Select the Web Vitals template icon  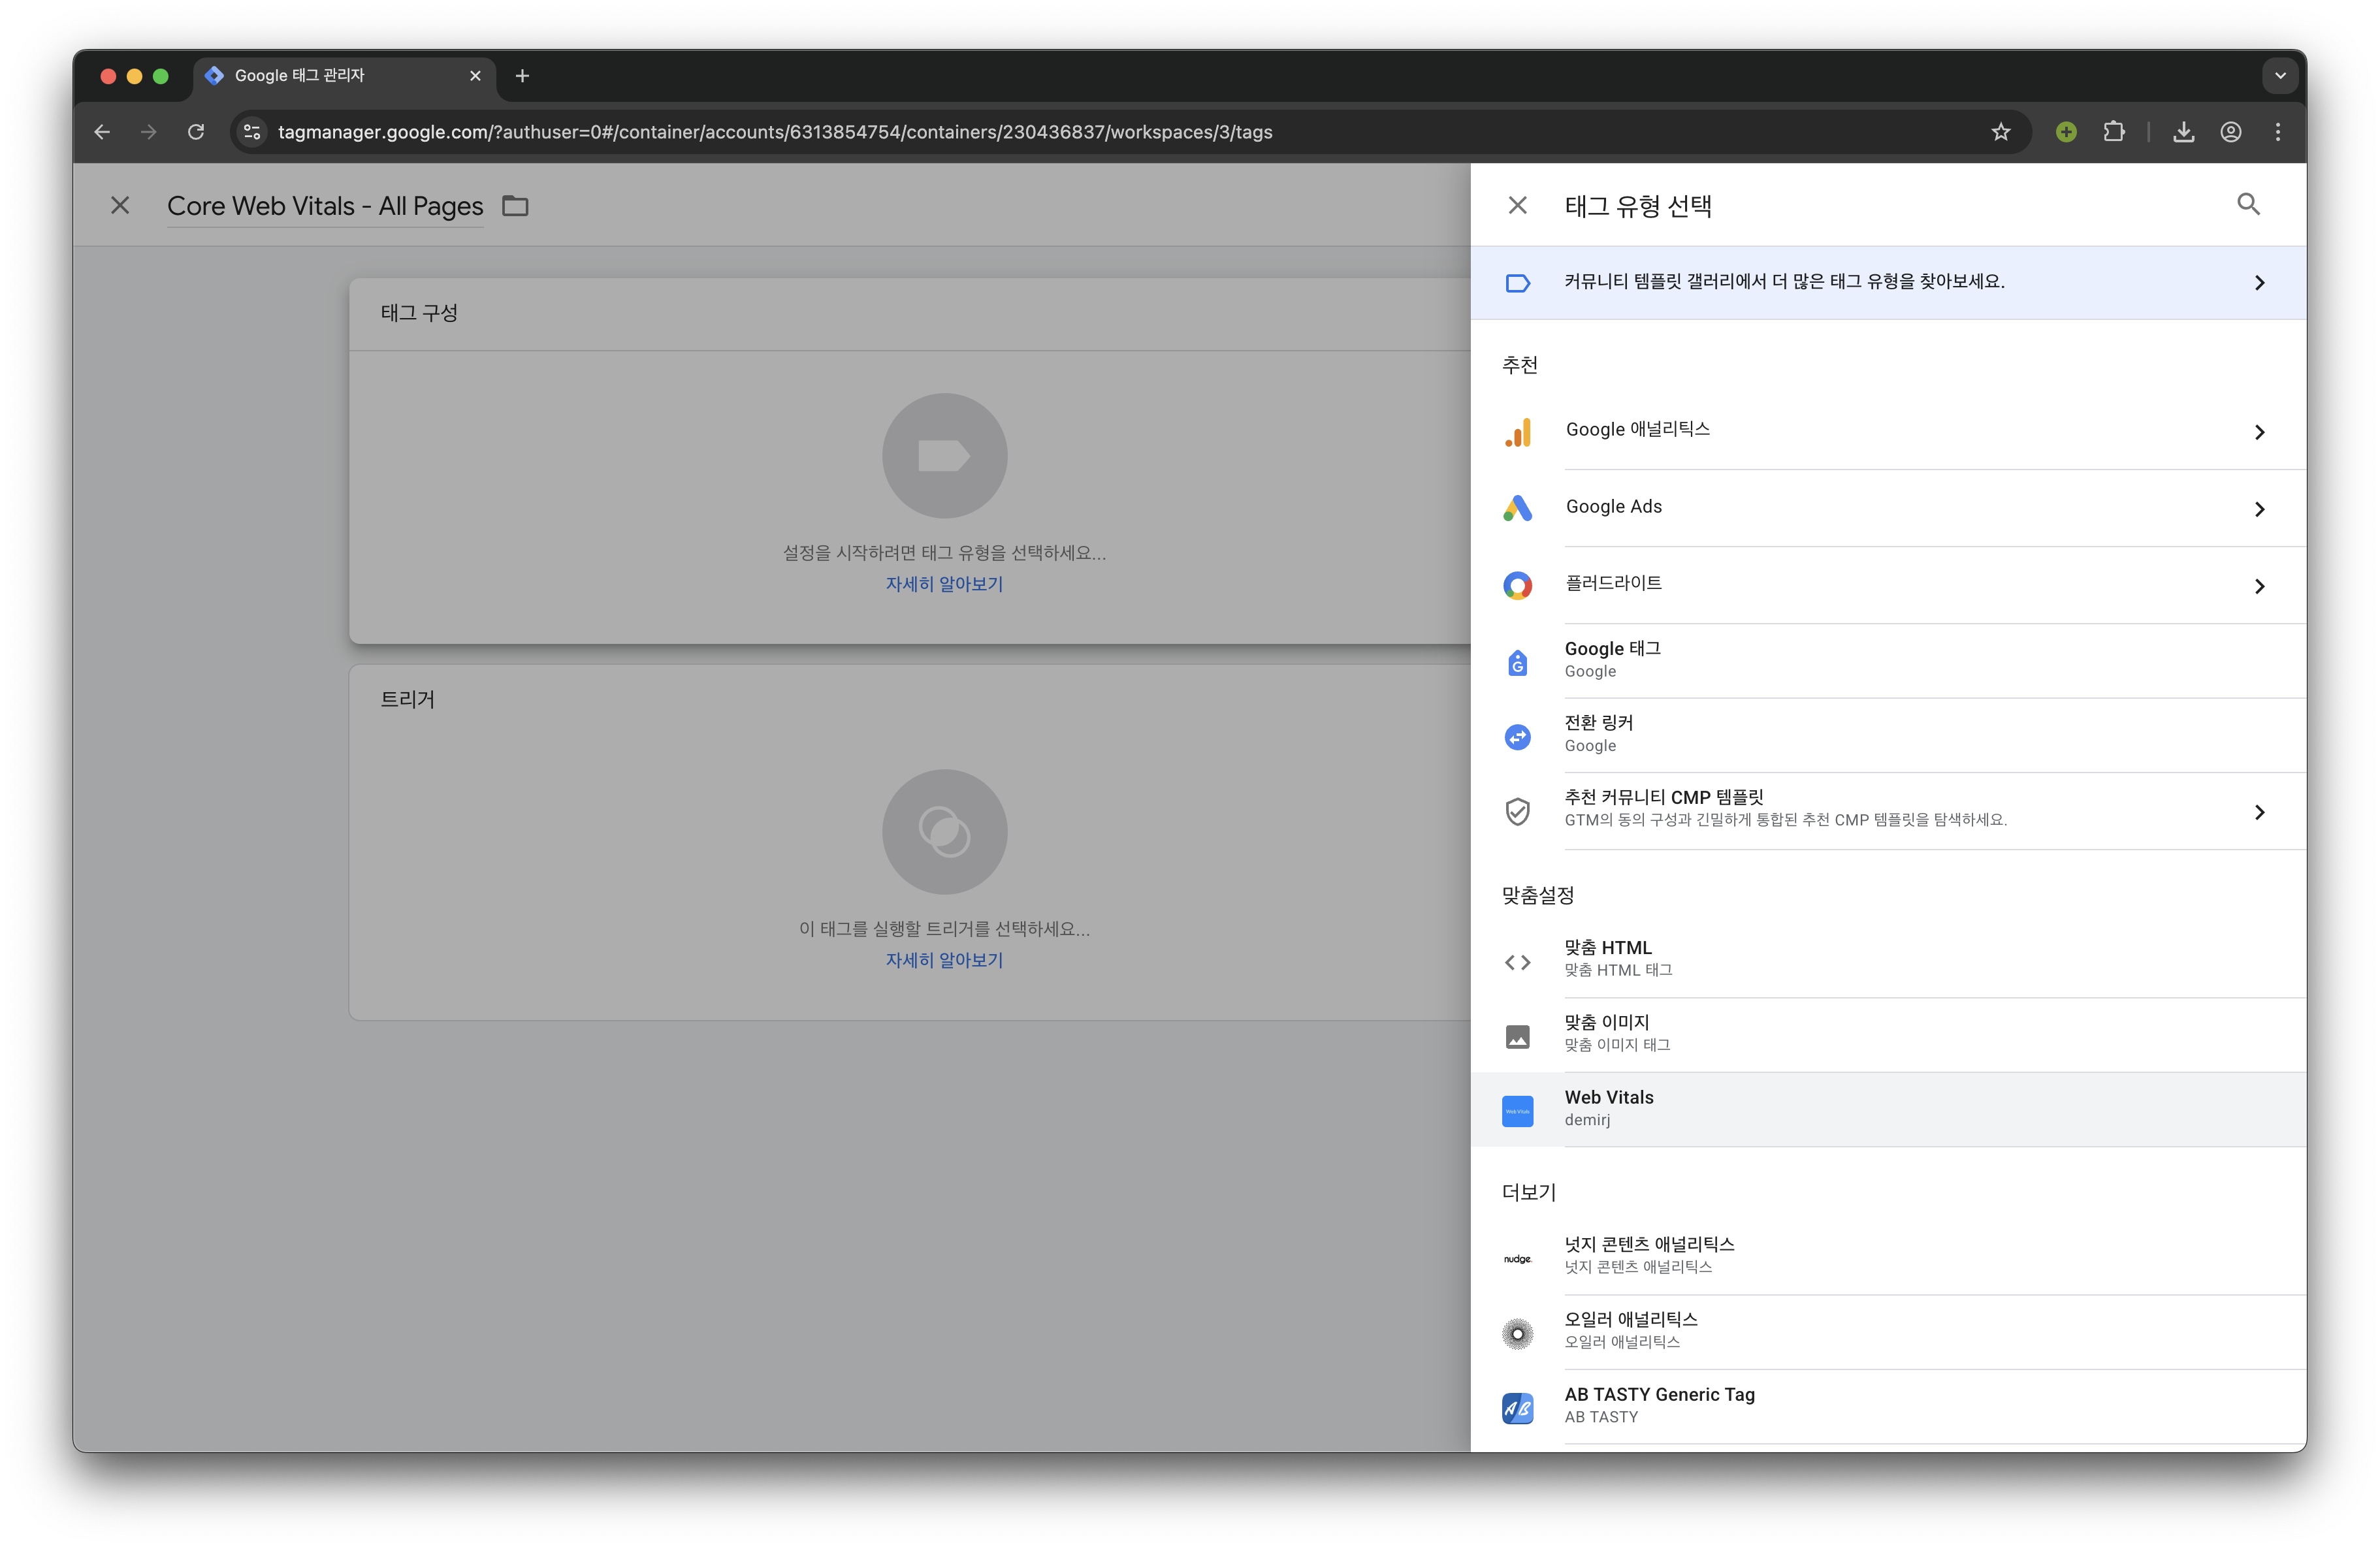(1517, 1110)
